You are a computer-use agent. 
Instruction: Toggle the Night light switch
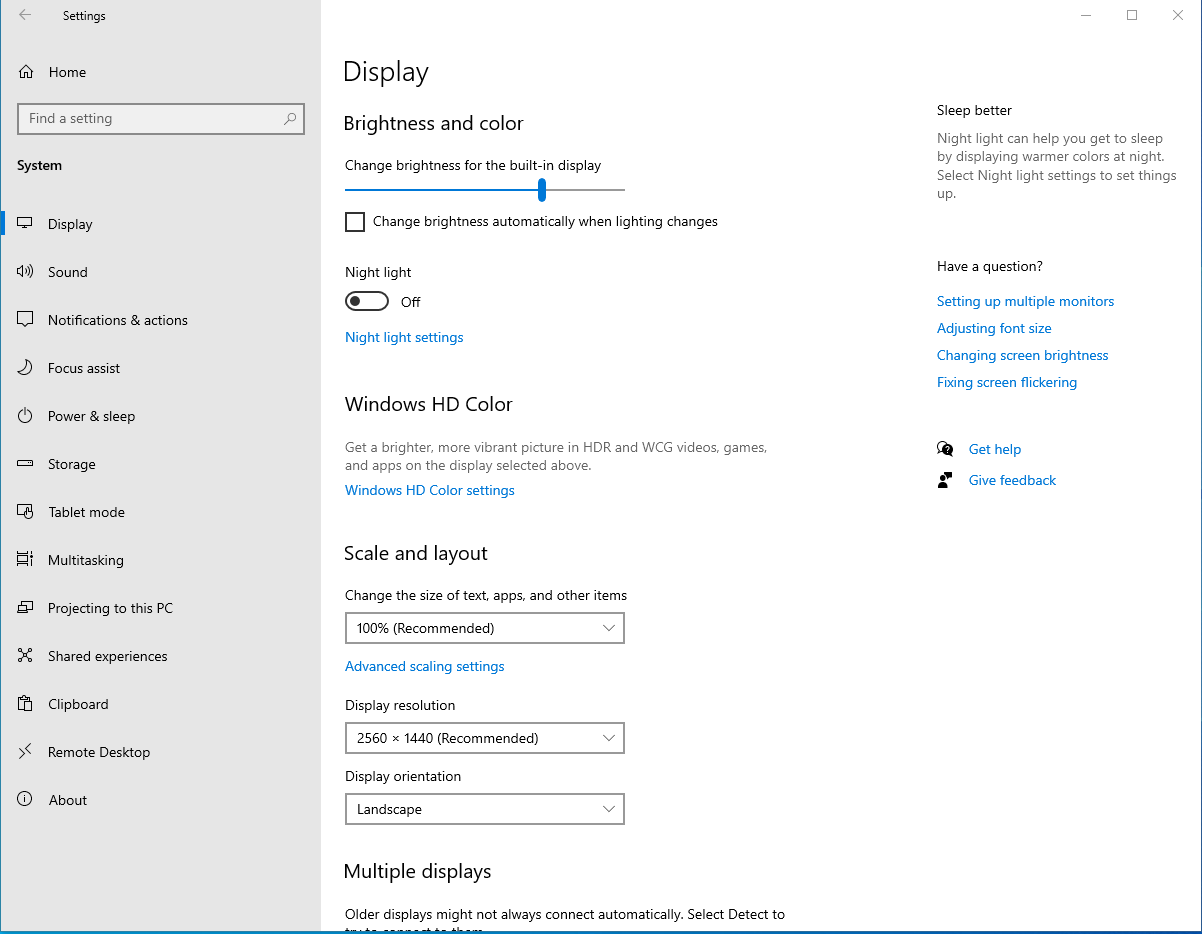(x=367, y=302)
